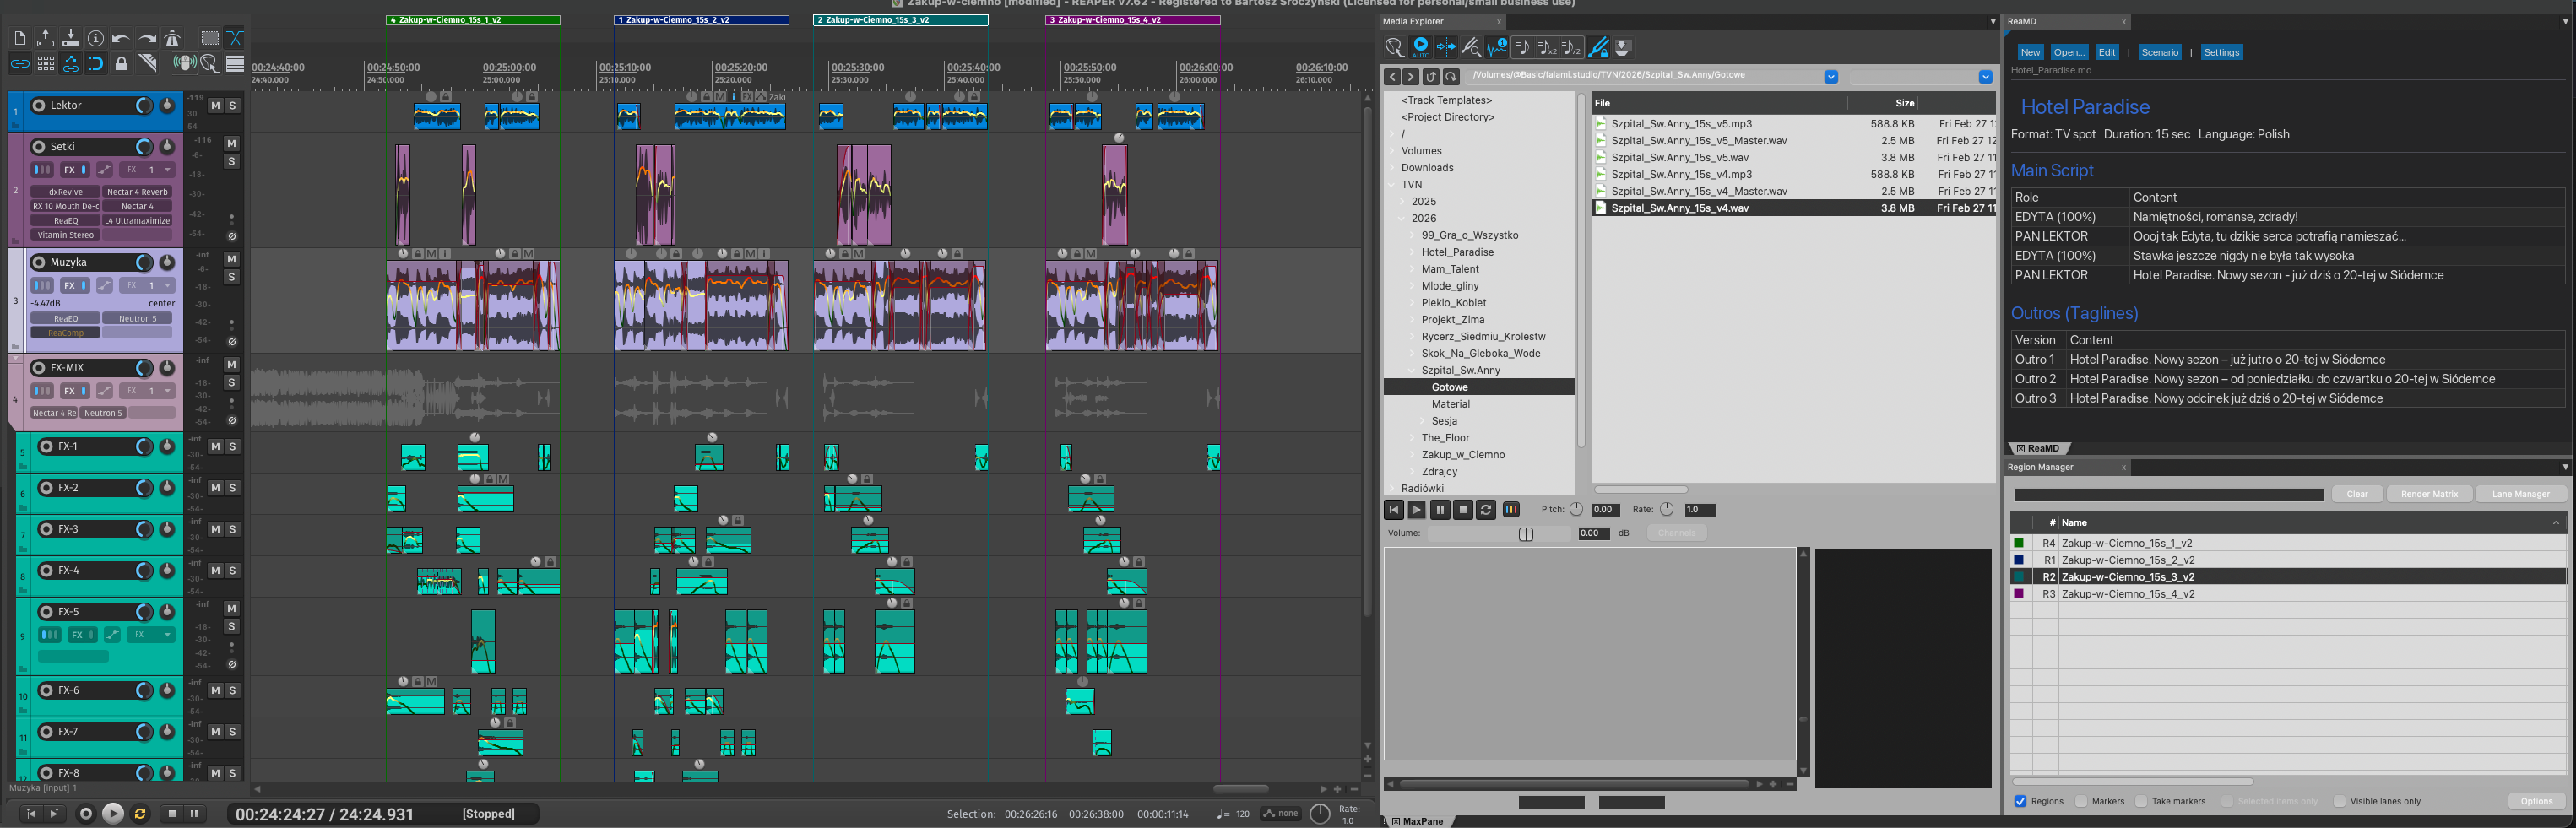Collapse the Szpital_Sw.Anny folder
The width and height of the screenshot is (2576, 828).
point(1413,370)
